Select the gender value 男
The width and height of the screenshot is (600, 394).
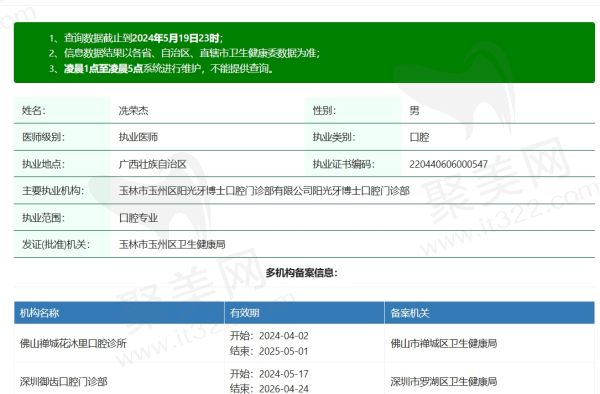point(414,111)
